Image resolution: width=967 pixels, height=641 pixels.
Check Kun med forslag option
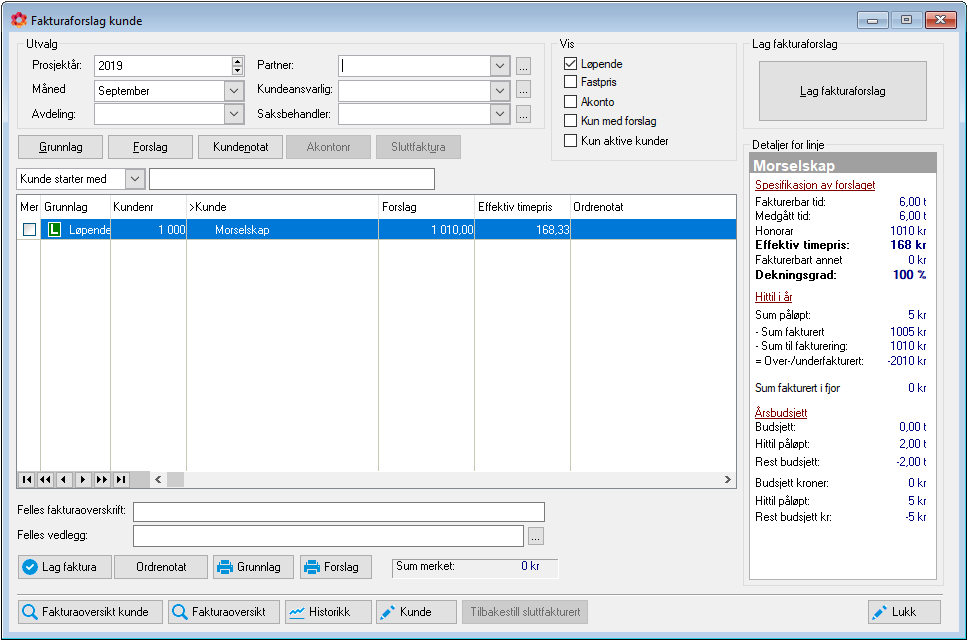[570, 120]
